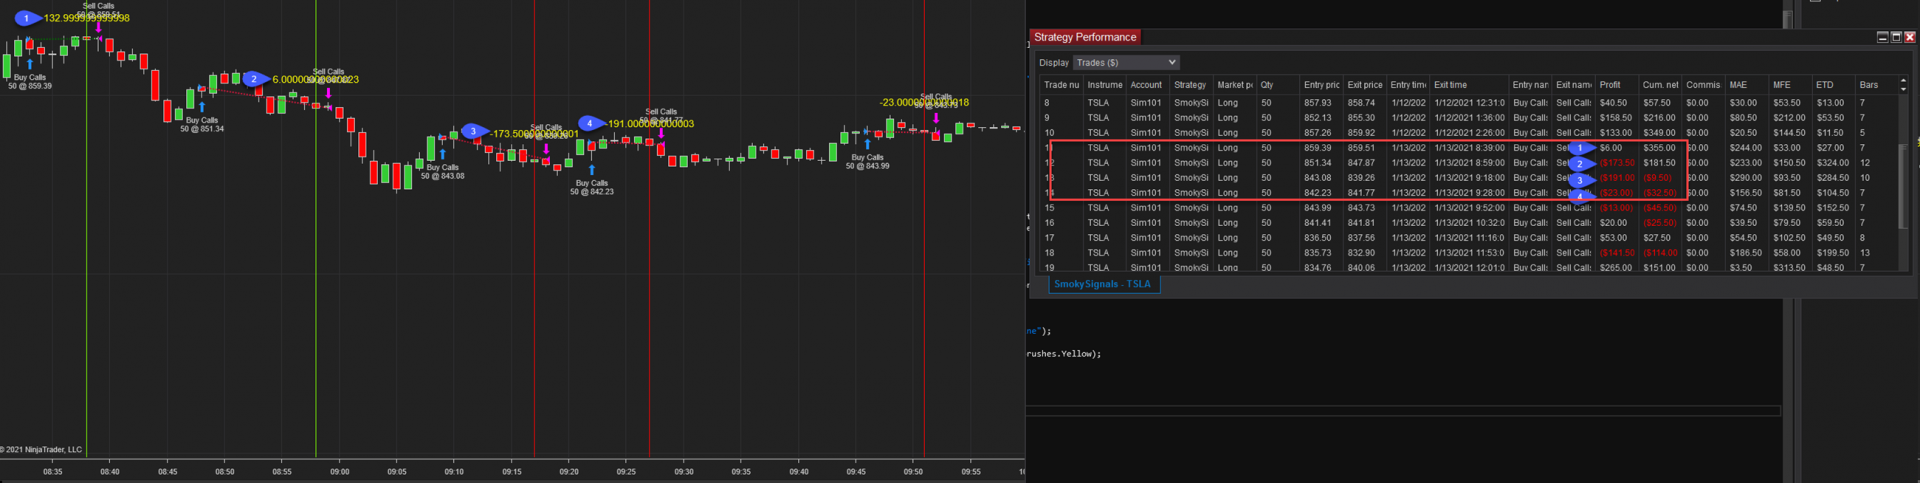Maximize the Strategy Performance window

(1896, 37)
